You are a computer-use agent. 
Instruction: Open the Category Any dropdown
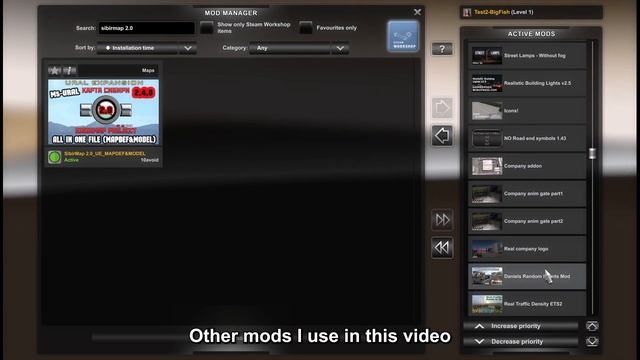[x=299, y=48]
